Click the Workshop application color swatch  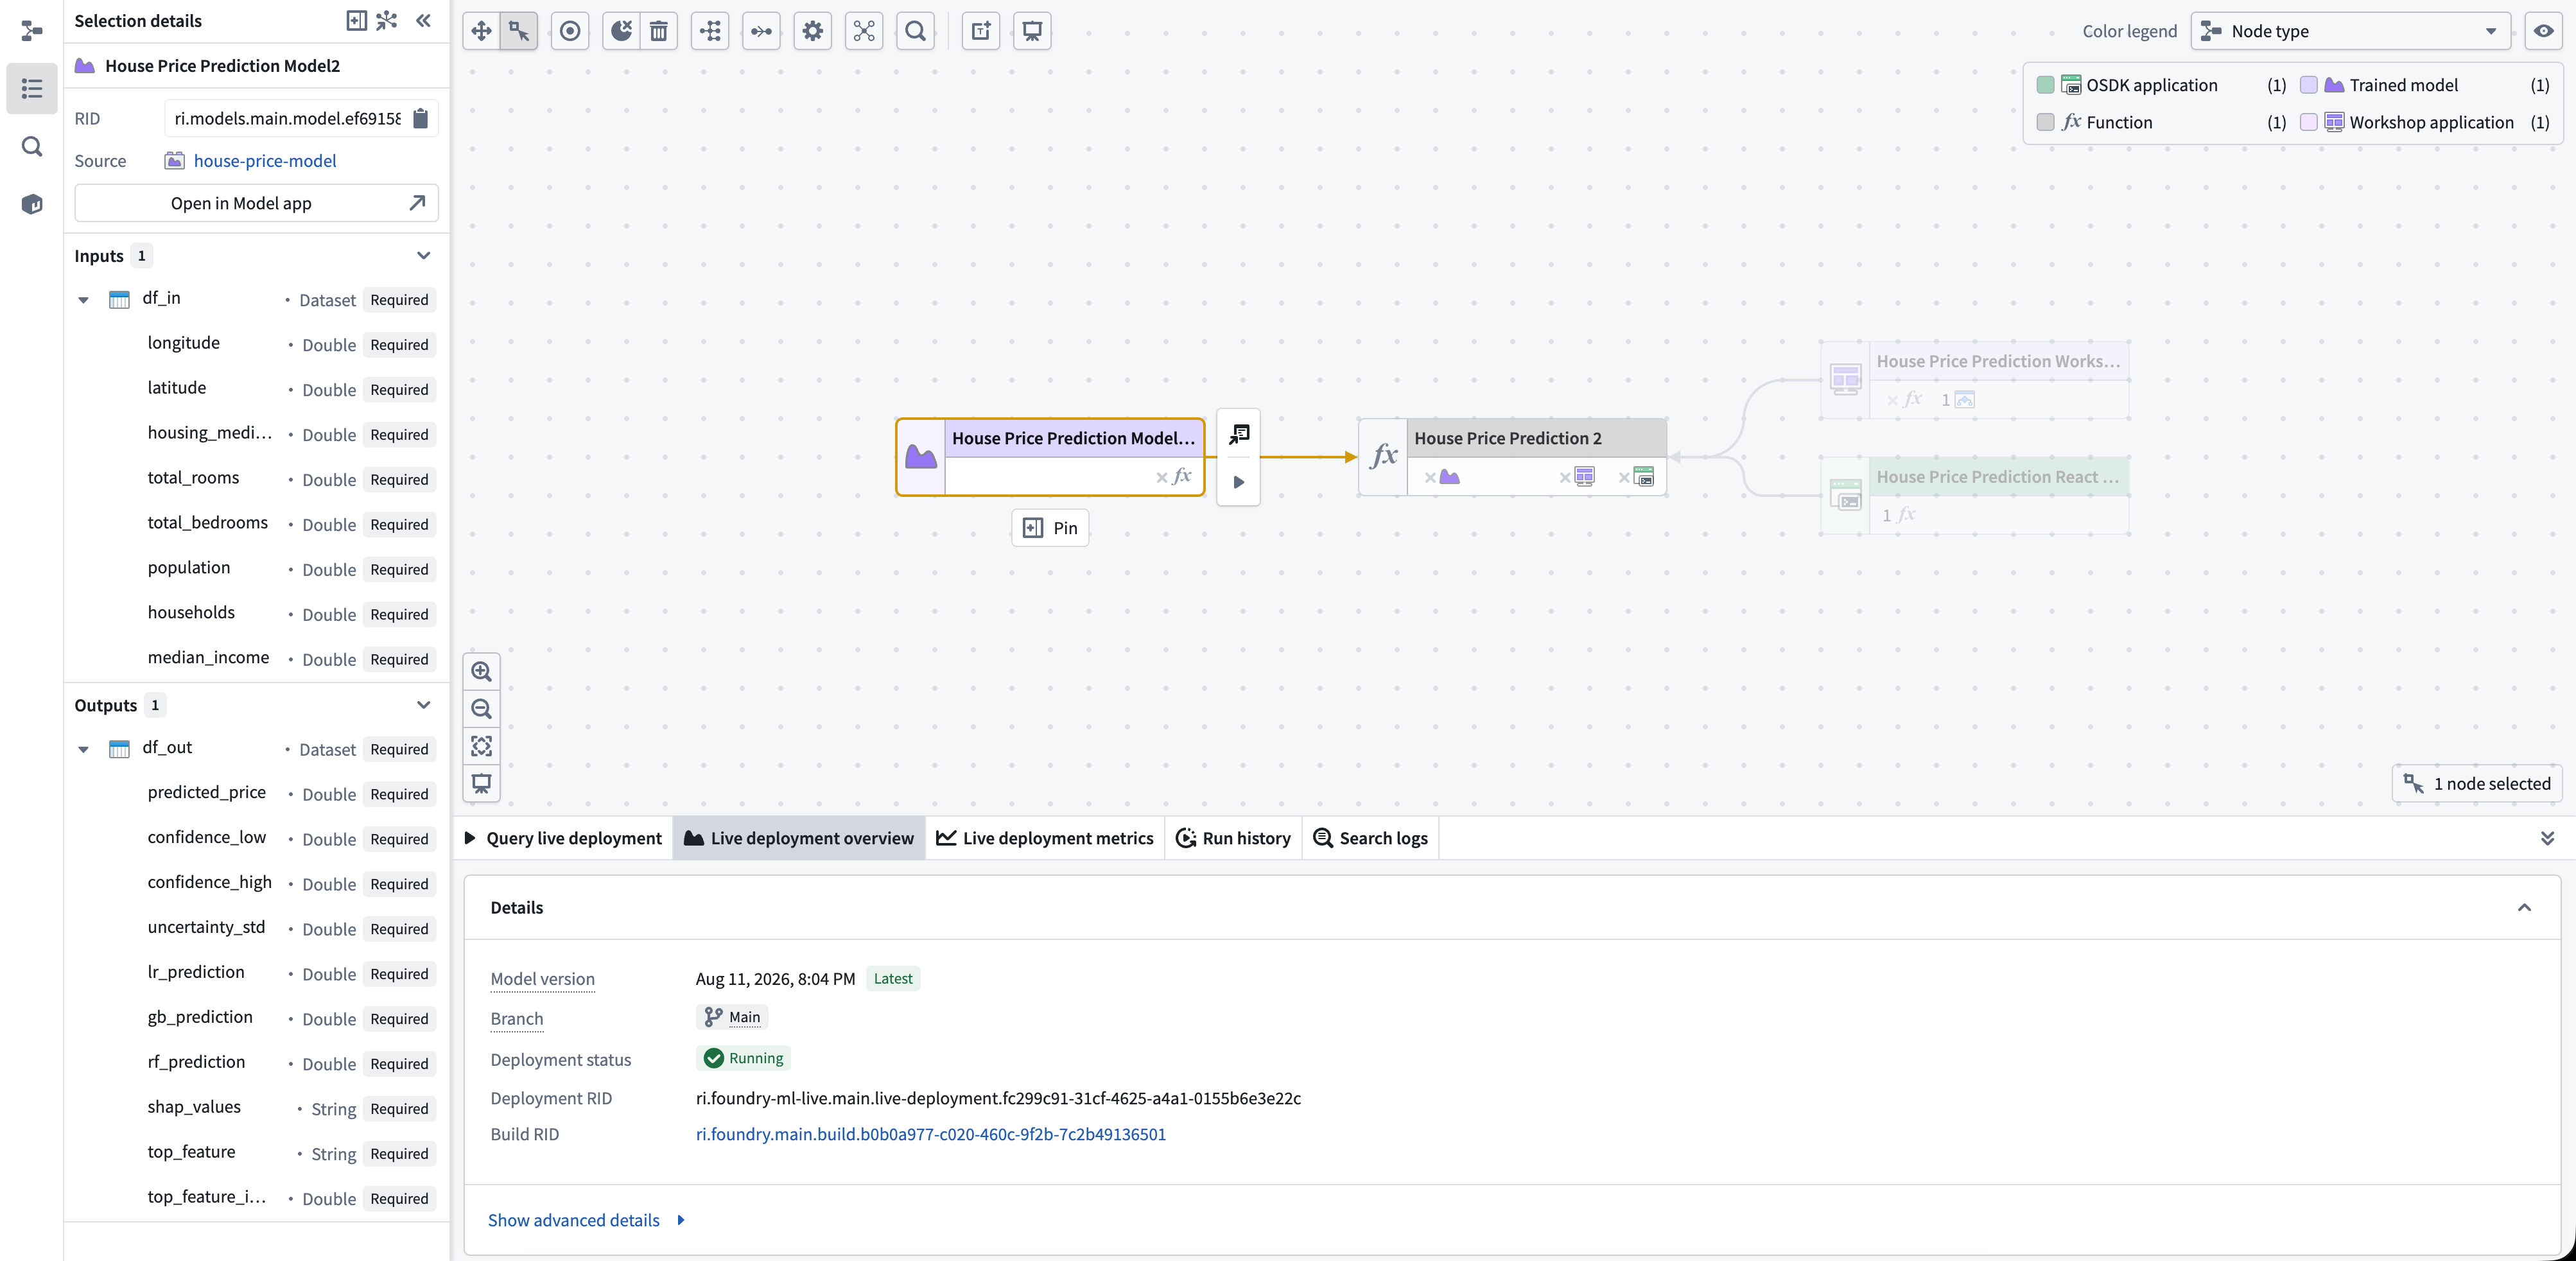2309,122
